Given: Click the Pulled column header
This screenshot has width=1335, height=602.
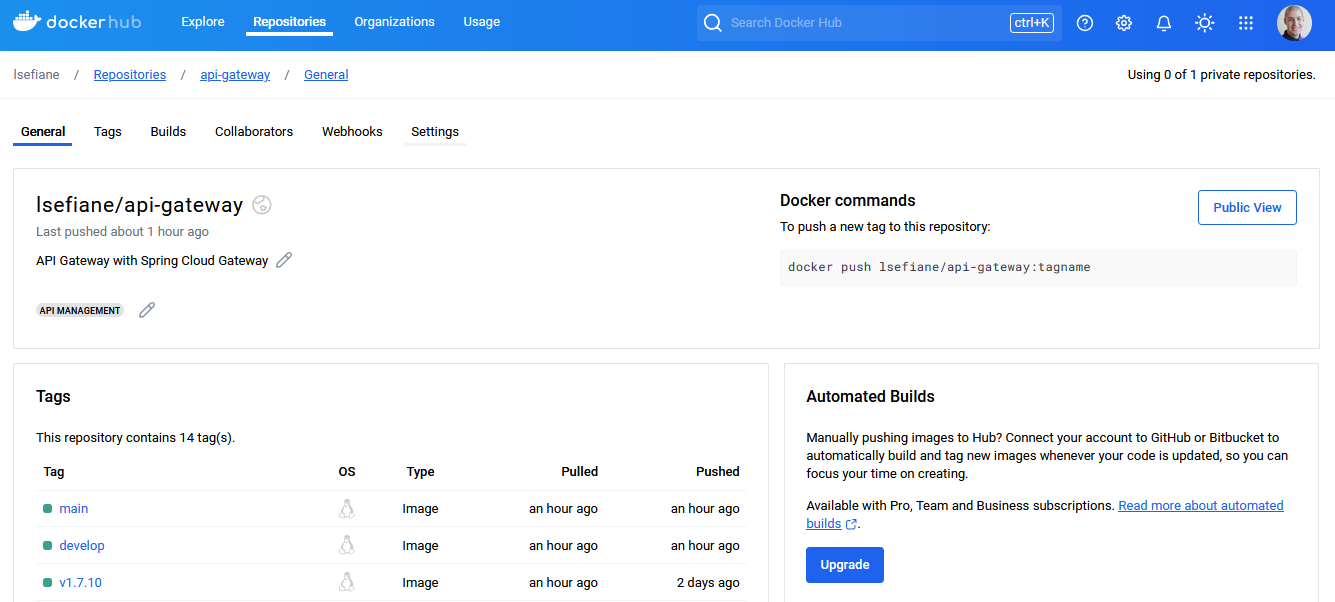Looking at the screenshot, I should (x=580, y=472).
